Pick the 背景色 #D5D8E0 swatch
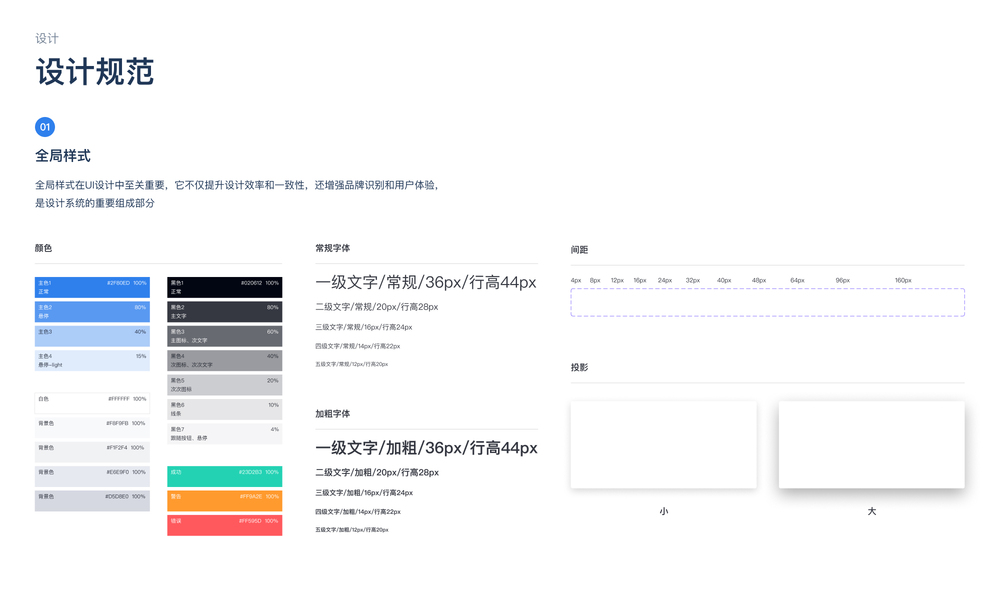 (92, 501)
